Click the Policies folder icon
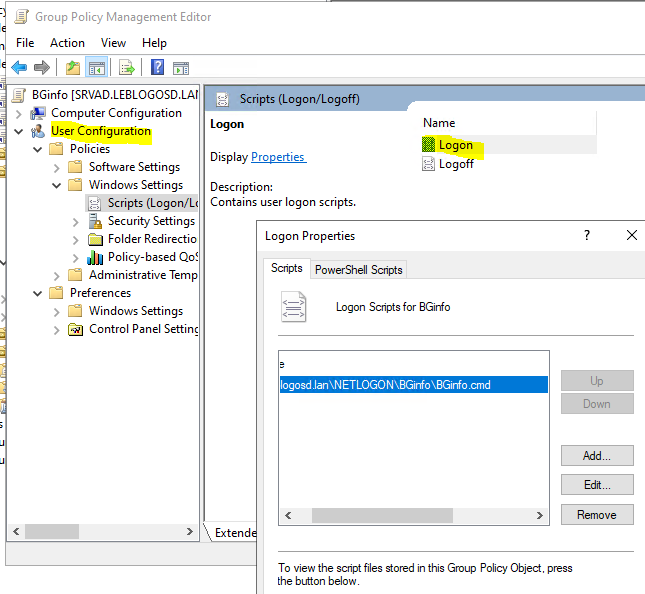 pos(56,148)
